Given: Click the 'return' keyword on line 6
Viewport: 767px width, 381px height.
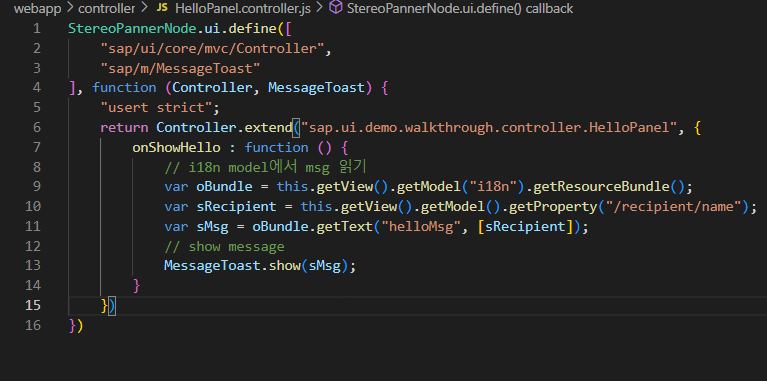Looking at the screenshot, I should [124, 128].
